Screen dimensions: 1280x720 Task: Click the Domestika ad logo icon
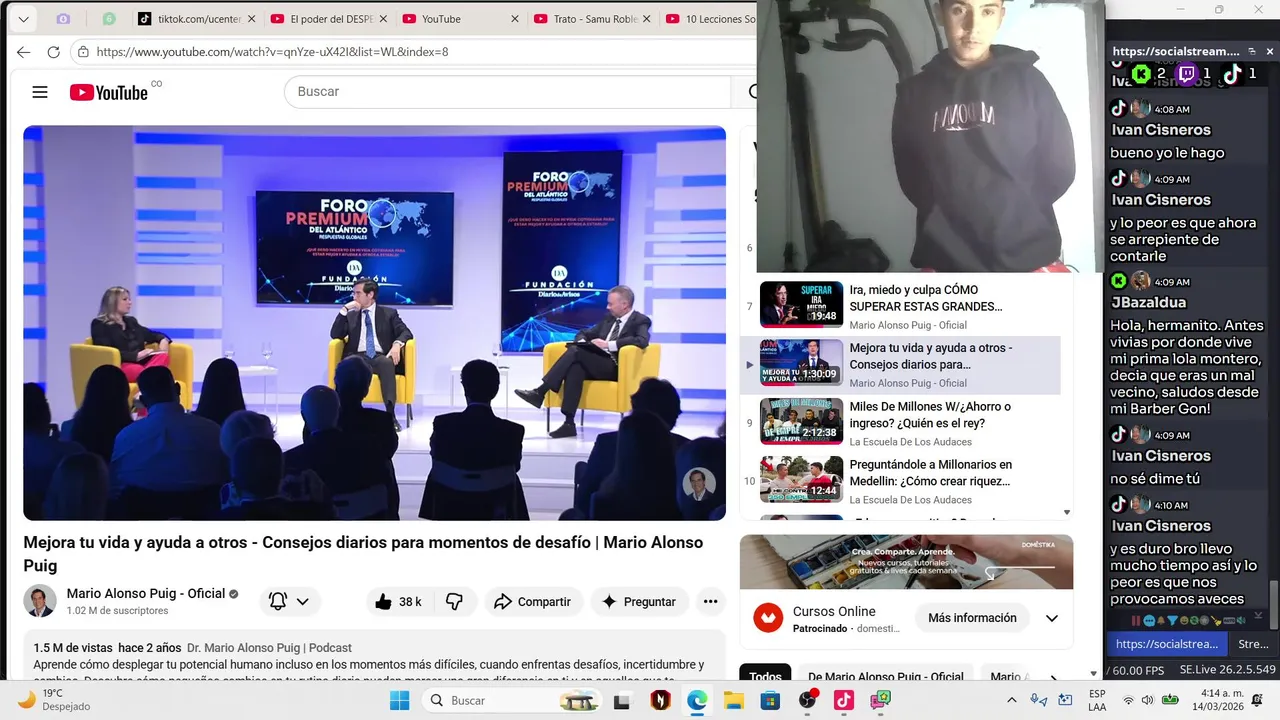tap(768, 618)
